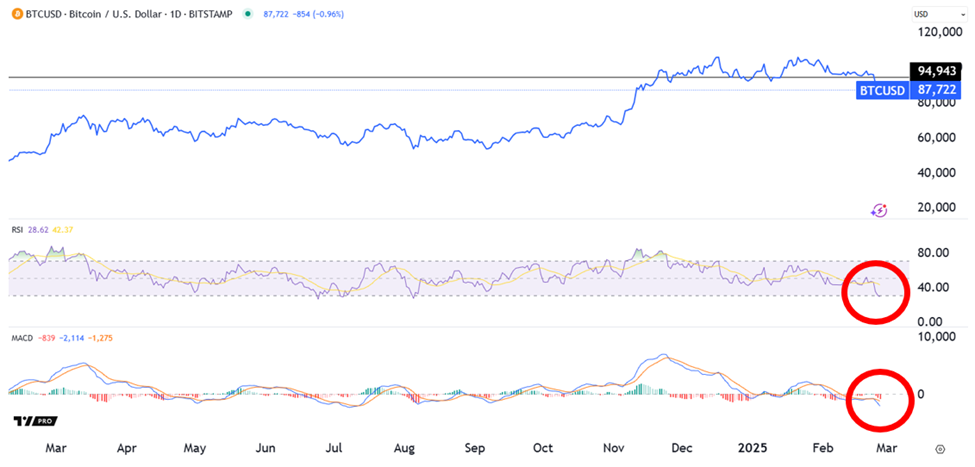Click the blue 87,722 current price label
Viewport: 975px width, 467px height.
tap(938, 90)
